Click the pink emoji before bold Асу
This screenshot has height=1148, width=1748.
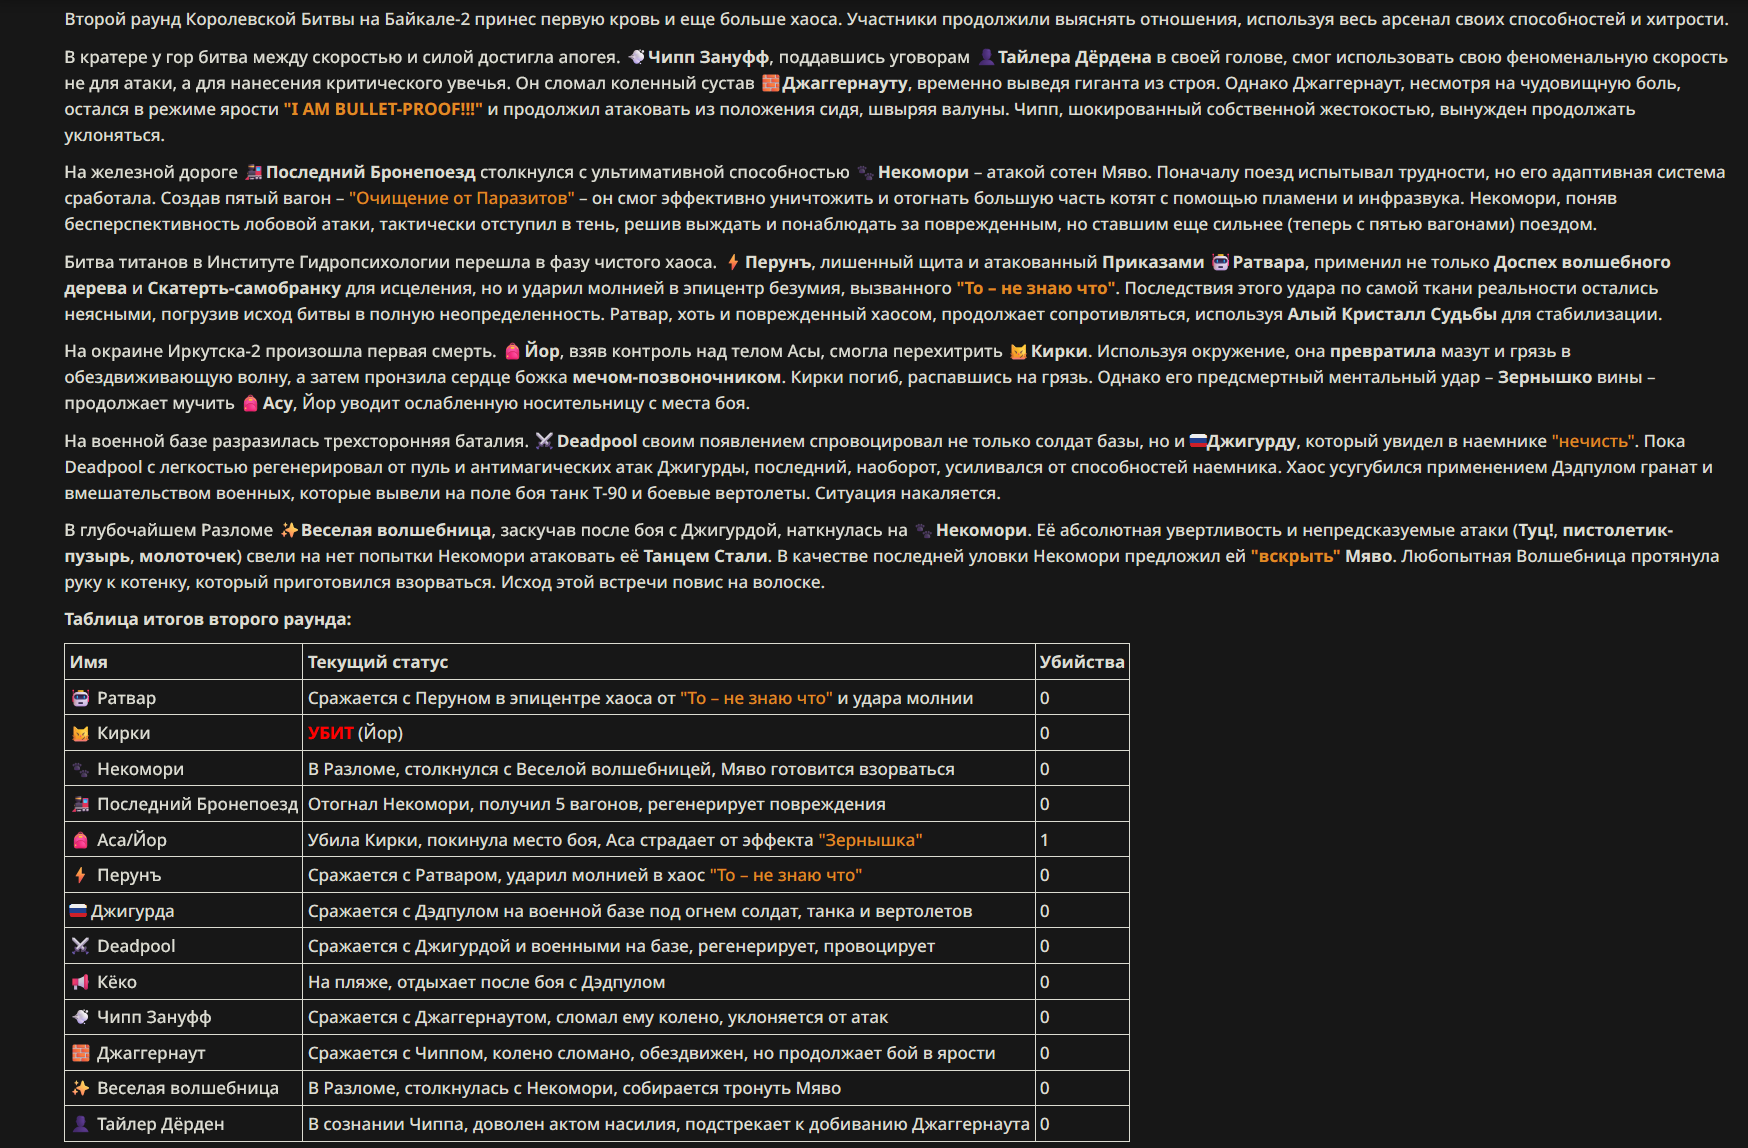coord(251,403)
